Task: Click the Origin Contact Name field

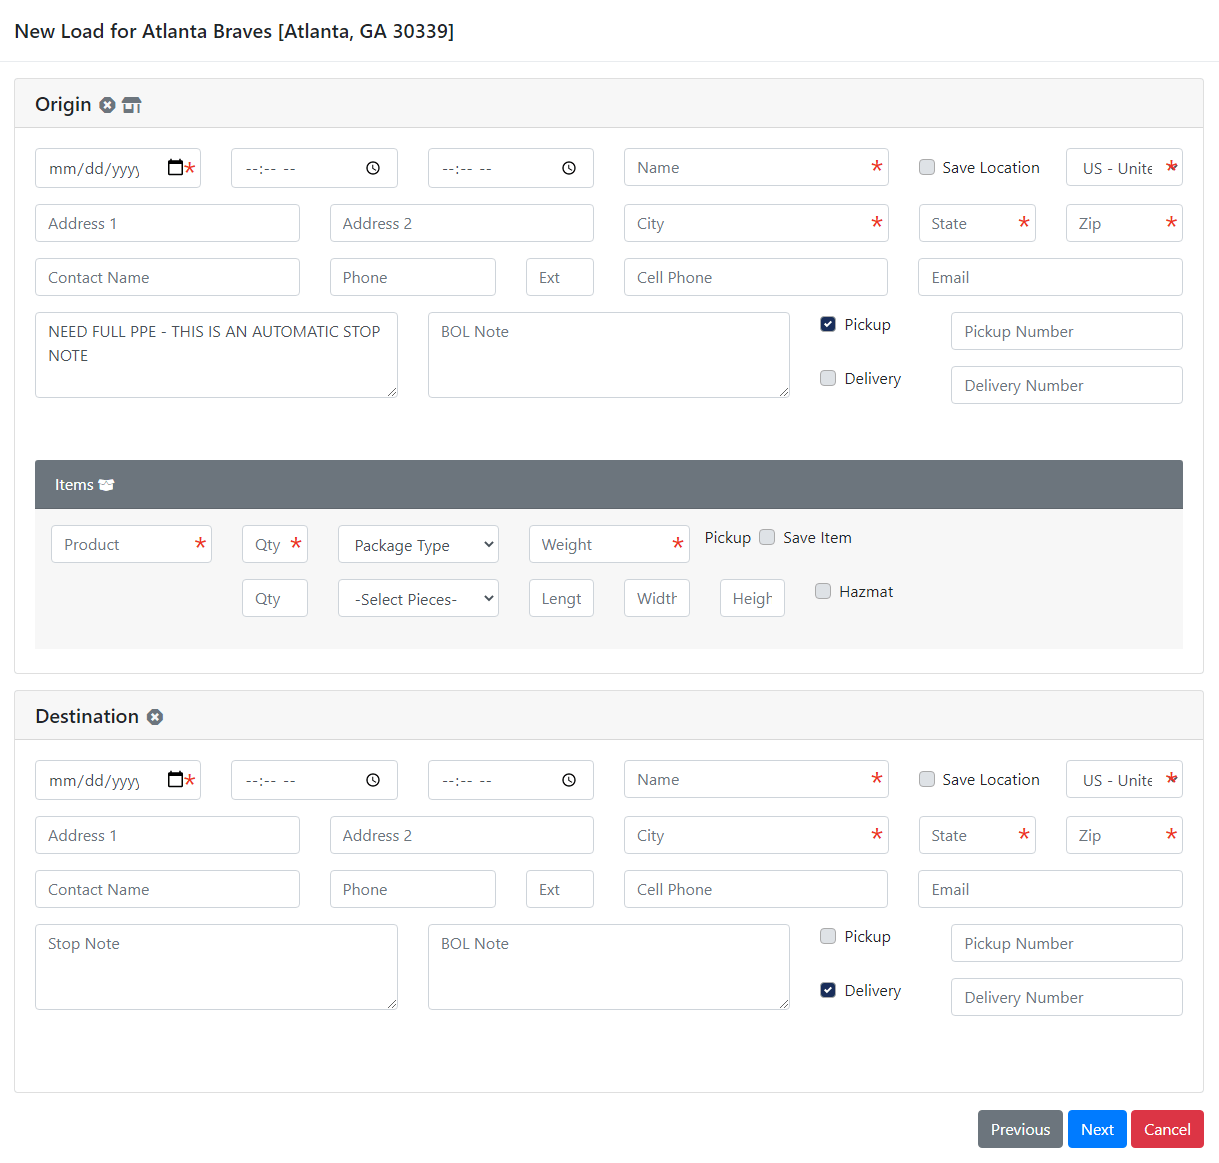Action: pyautogui.click(x=167, y=277)
